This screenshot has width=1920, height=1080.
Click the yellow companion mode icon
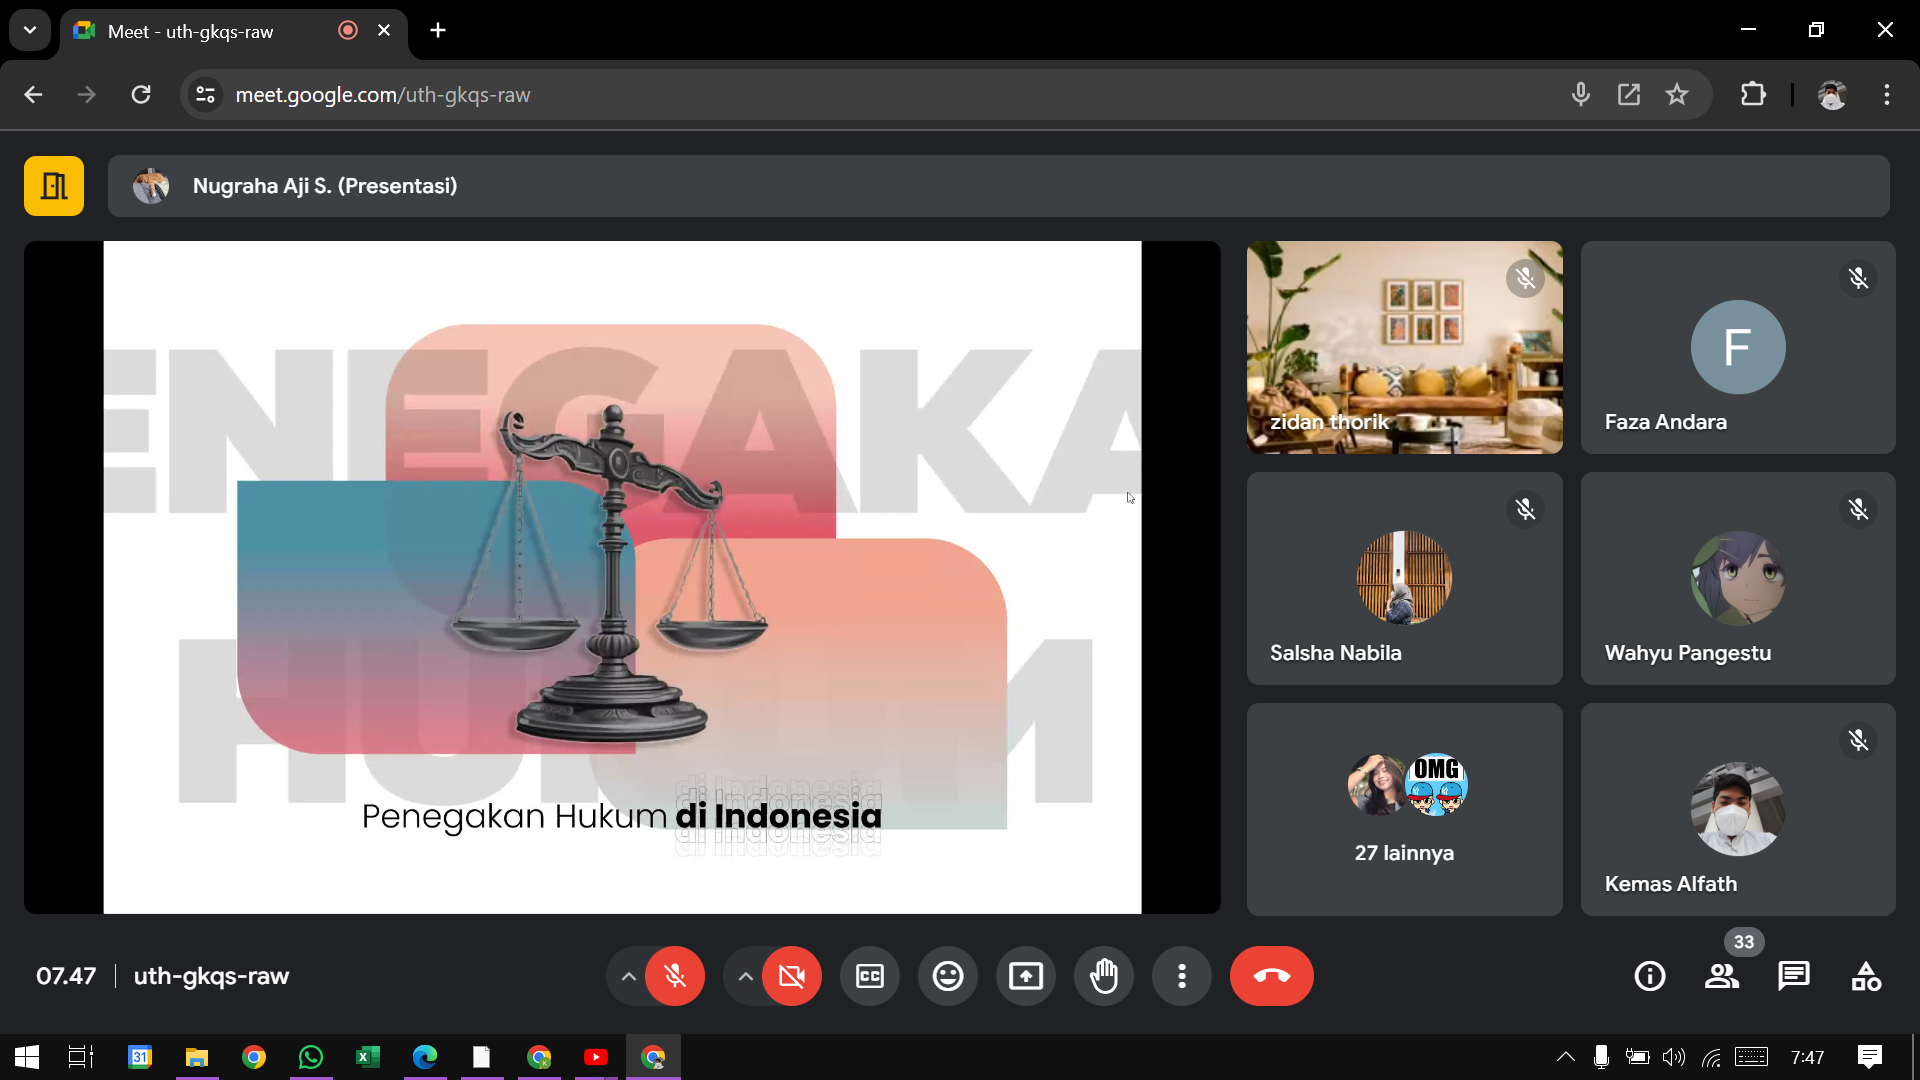coord(54,186)
